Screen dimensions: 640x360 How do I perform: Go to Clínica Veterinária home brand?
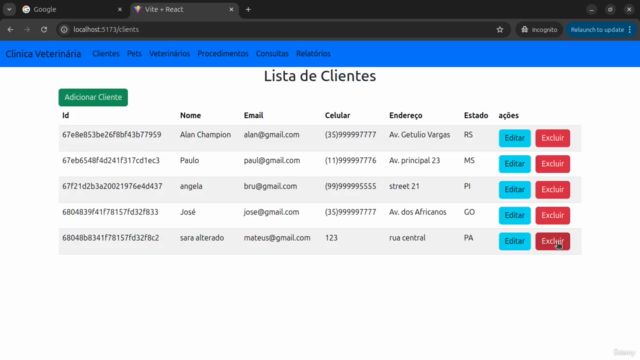(x=43, y=54)
